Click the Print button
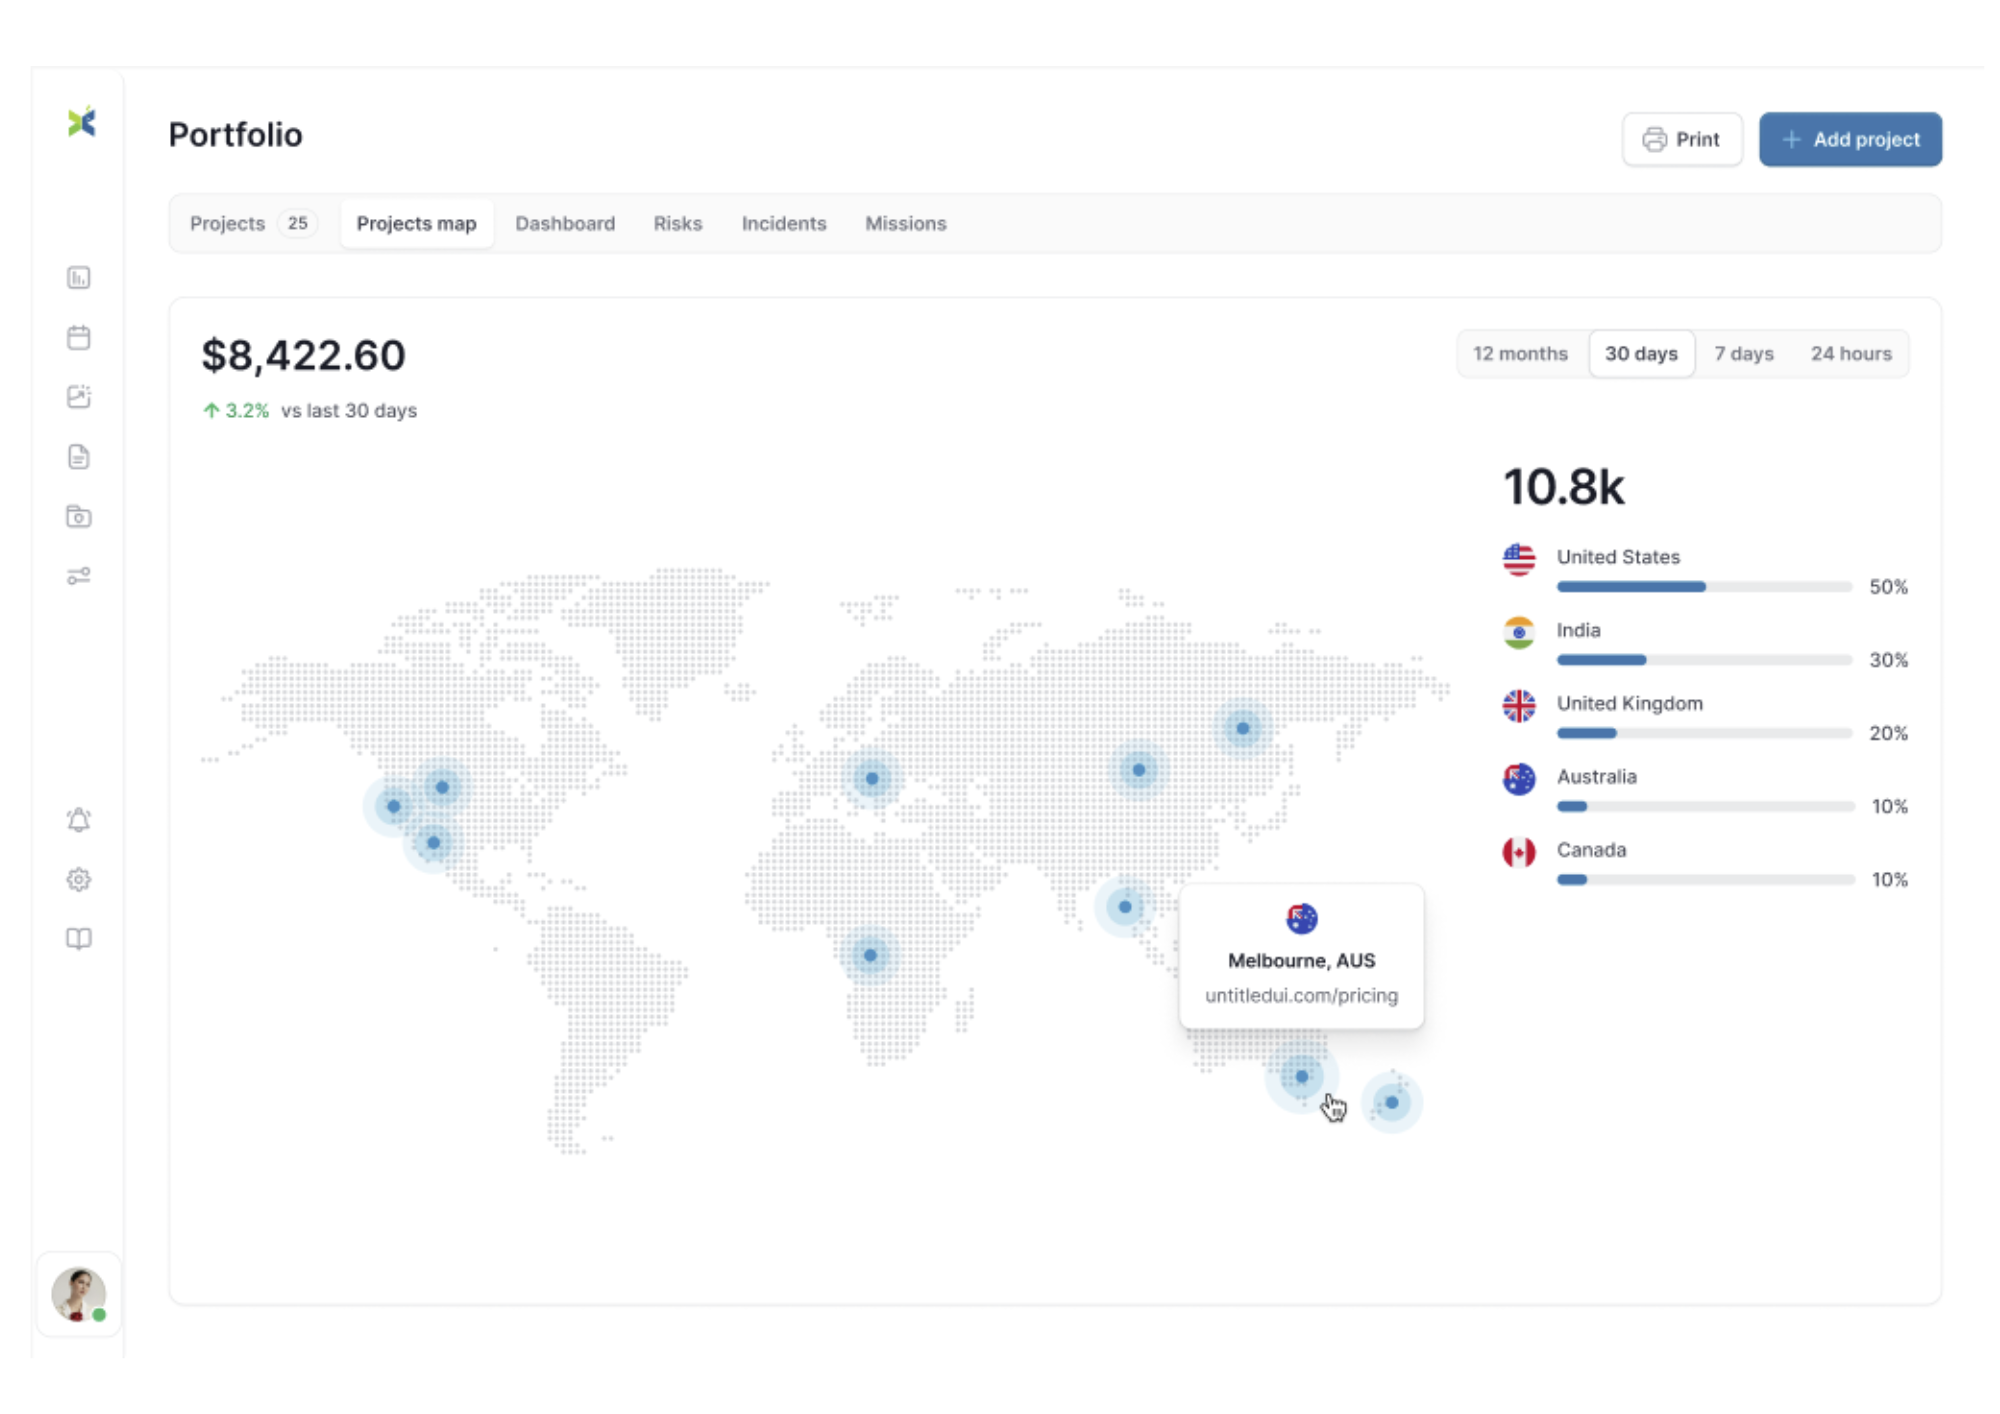Screen dimensions: 2000x1414 [1683, 139]
